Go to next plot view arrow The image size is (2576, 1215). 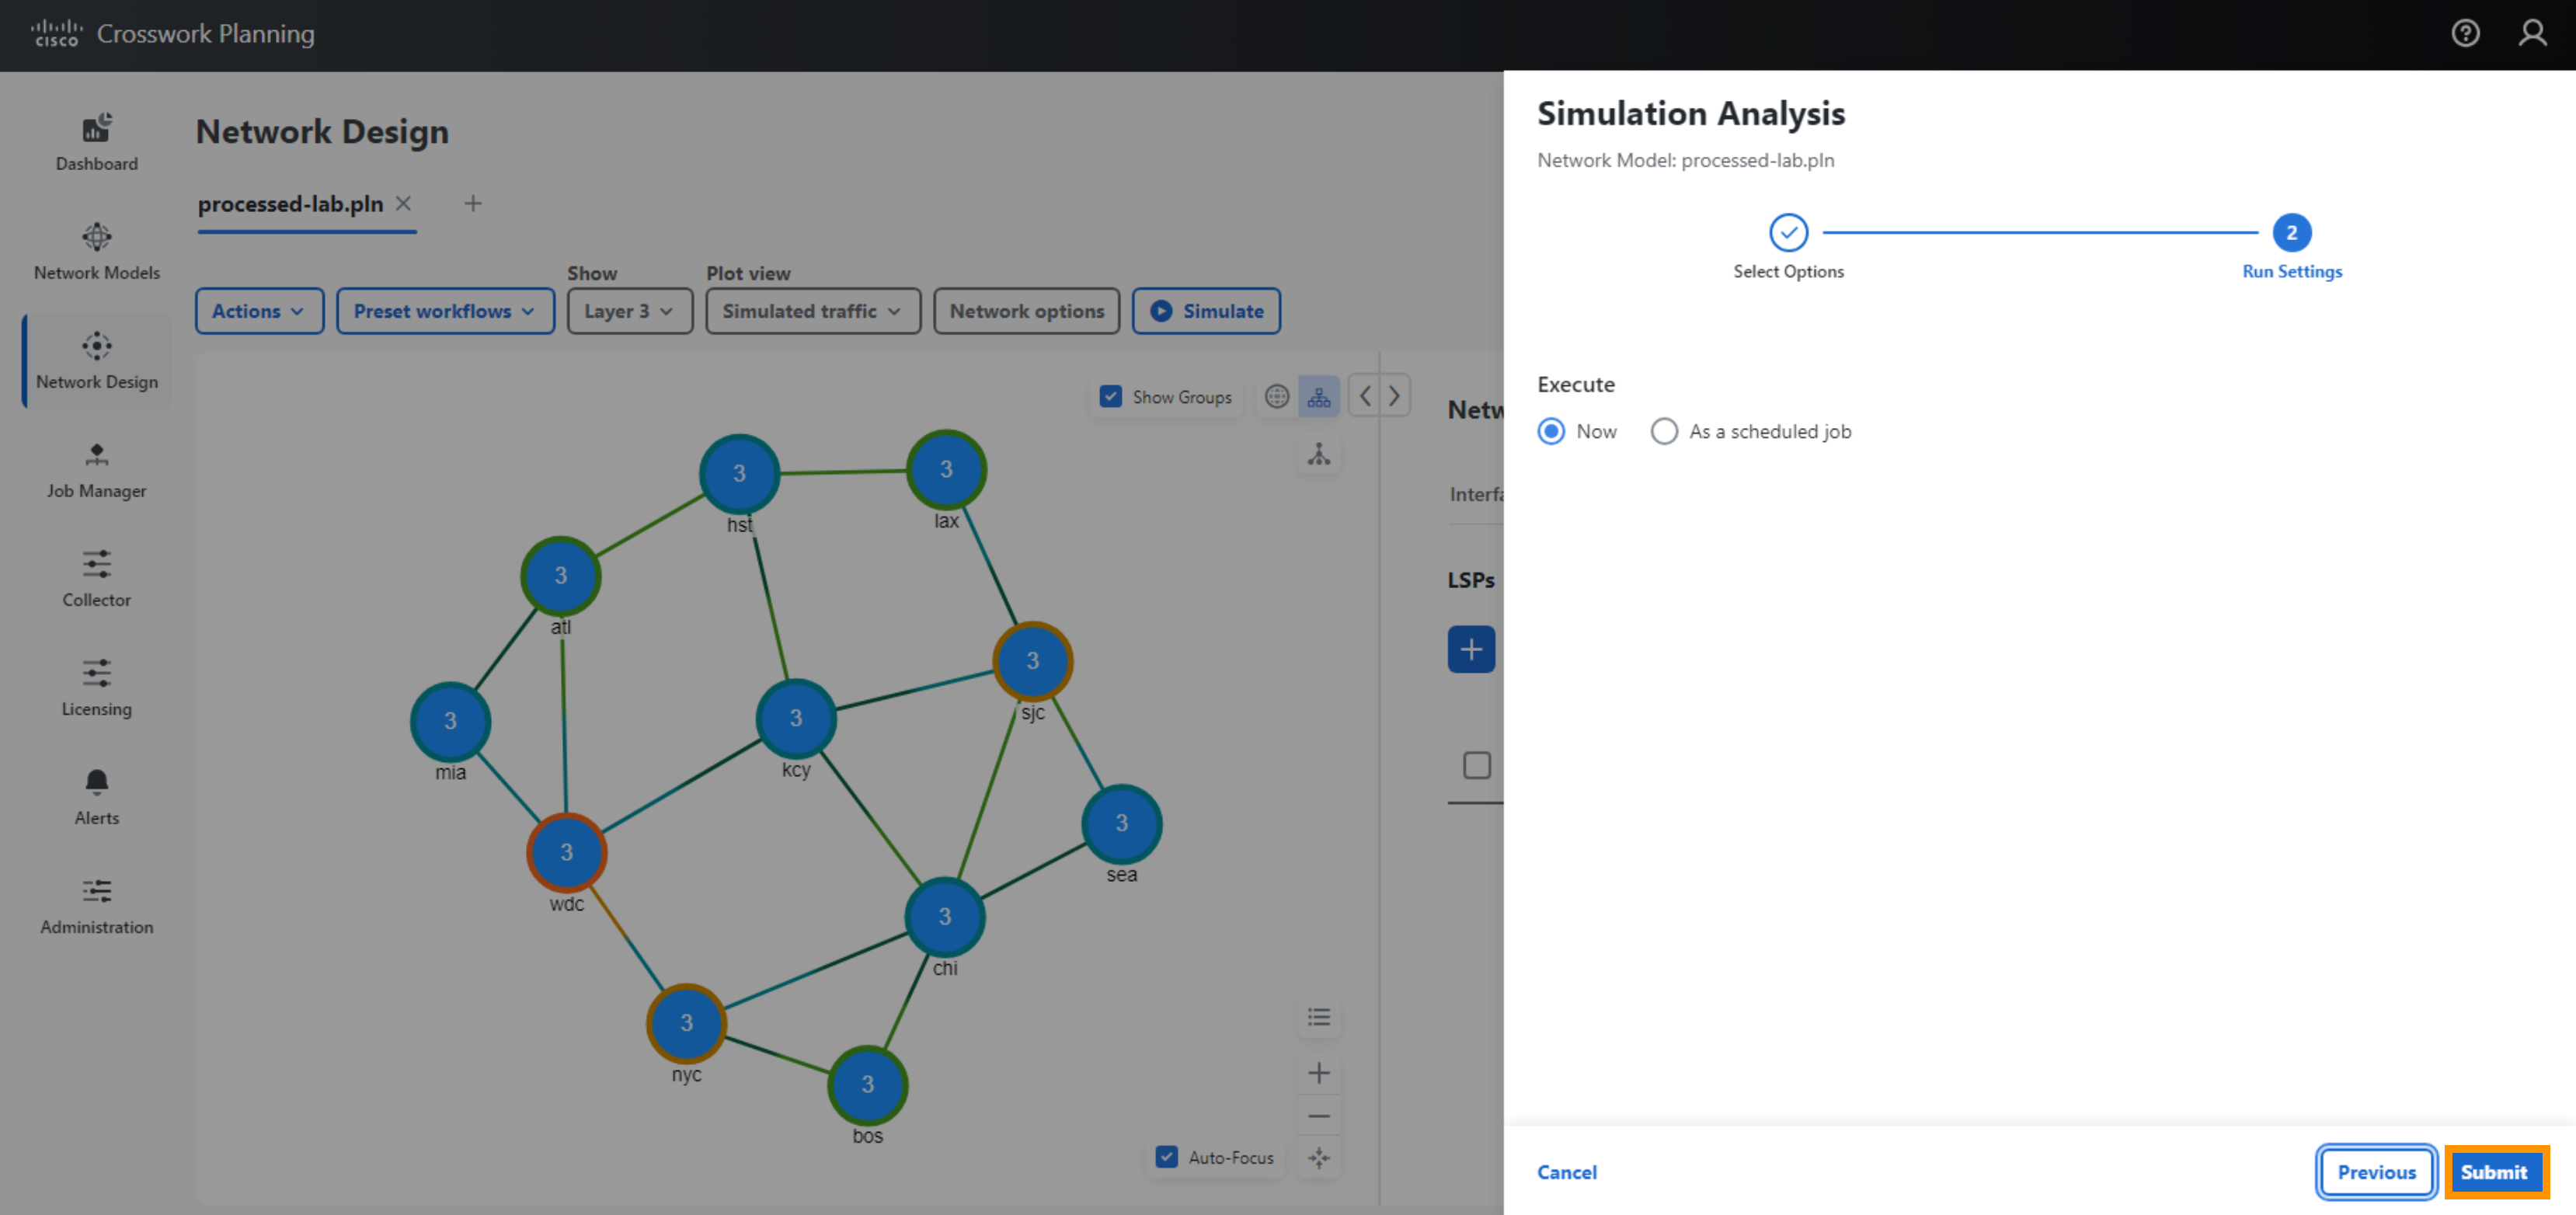click(x=1394, y=396)
